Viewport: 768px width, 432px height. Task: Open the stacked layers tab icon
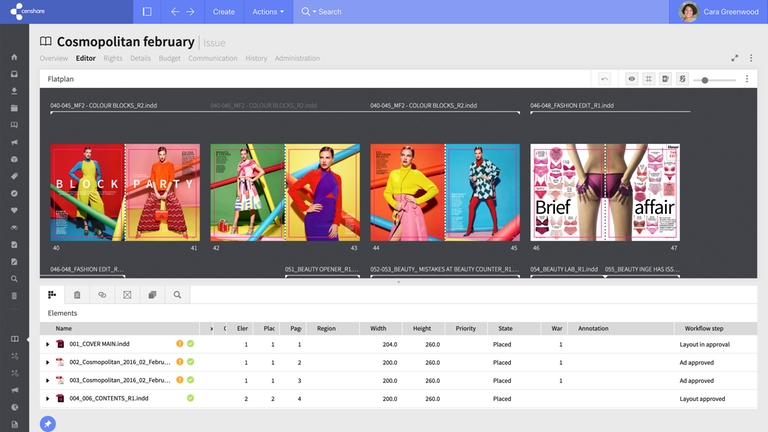tap(152, 294)
